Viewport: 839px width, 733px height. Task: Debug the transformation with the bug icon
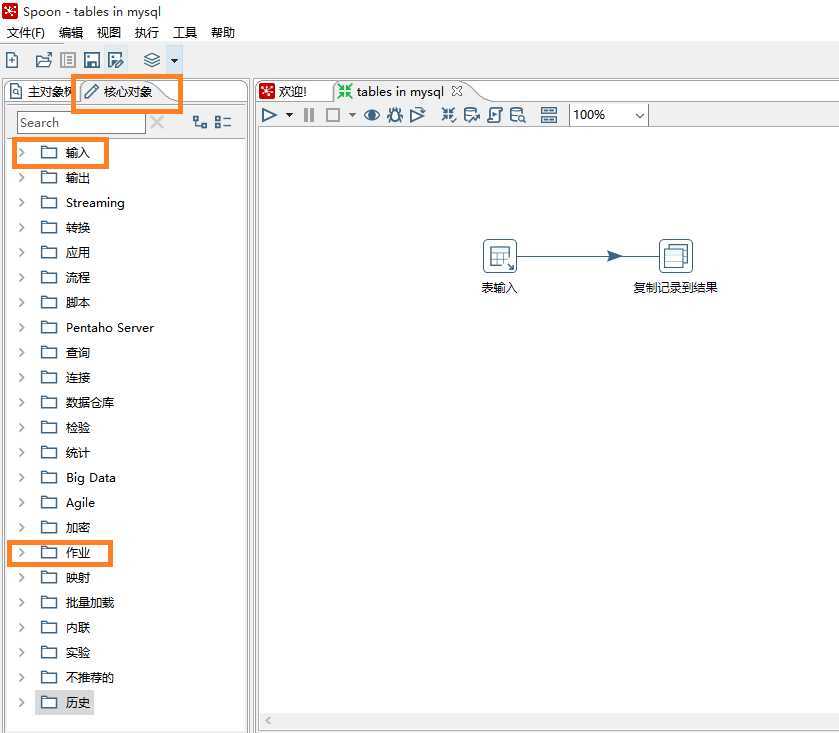pyautogui.click(x=395, y=115)
